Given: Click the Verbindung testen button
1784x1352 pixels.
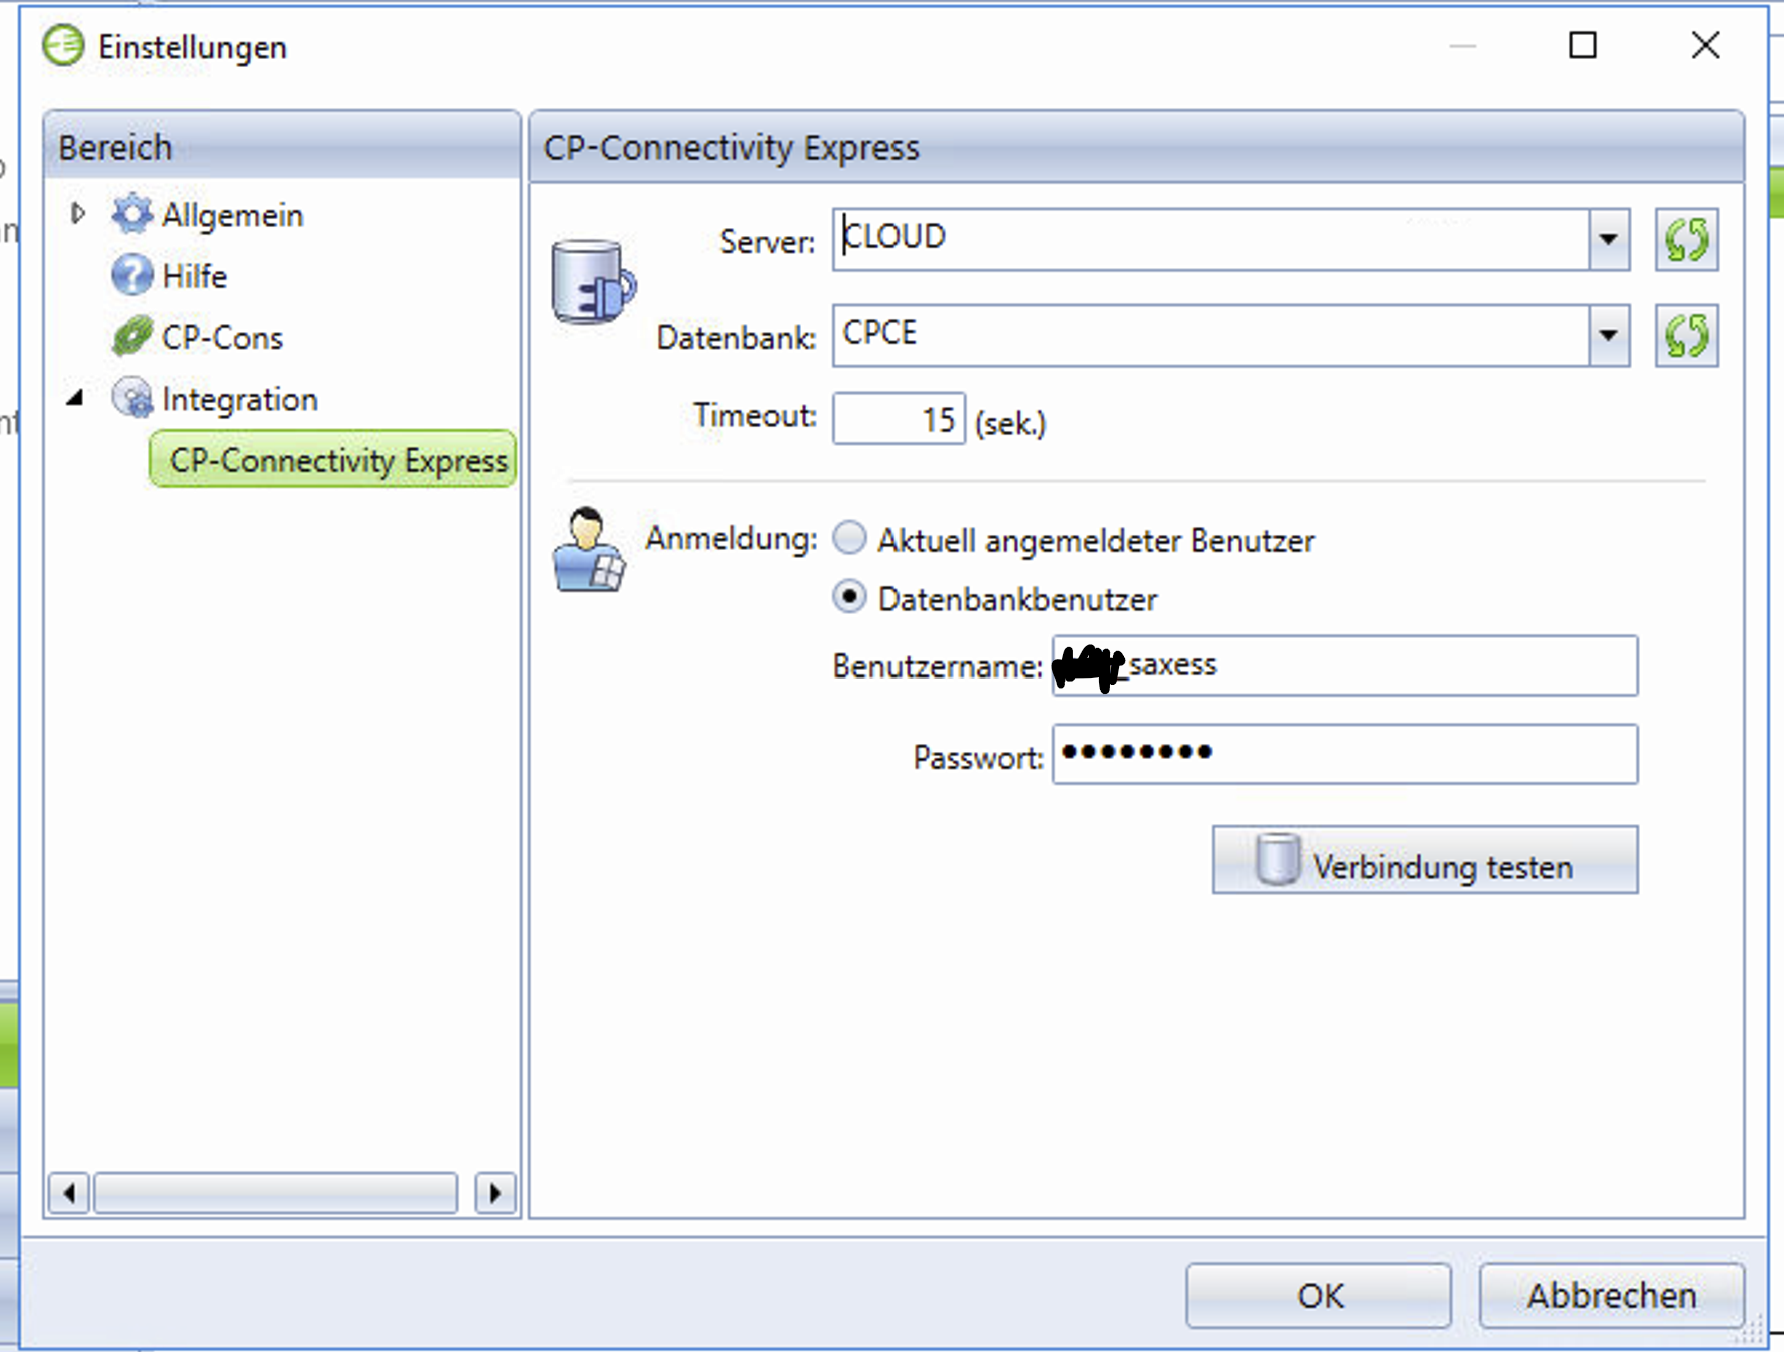Looking at the screenshot, I should coord(1424,860).
